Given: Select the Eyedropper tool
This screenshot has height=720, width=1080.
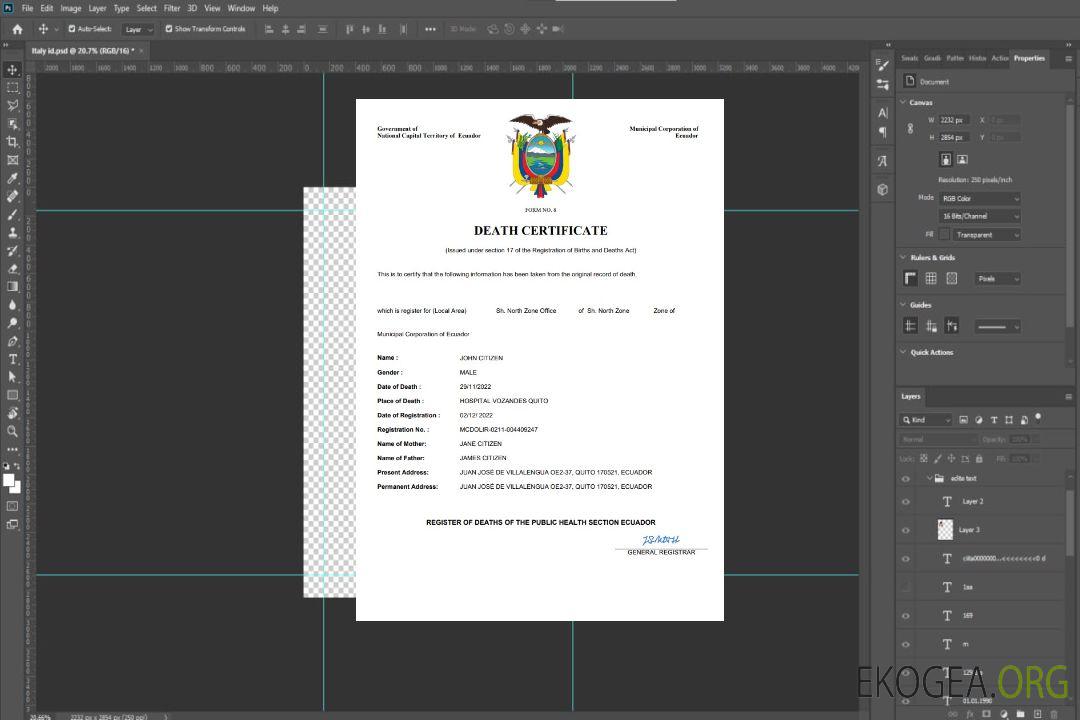Looking at the screenshot, I should point(12,178).
